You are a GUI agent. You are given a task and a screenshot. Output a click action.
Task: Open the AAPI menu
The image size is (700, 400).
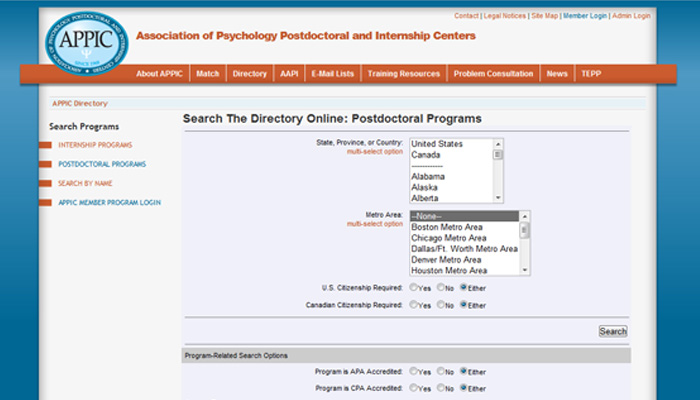pyautogui.click(x=289, y=74)
